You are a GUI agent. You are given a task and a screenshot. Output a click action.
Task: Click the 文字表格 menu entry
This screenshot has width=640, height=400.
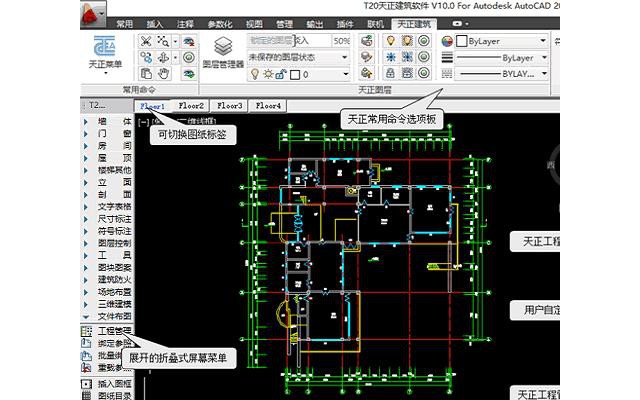(114, 207)
